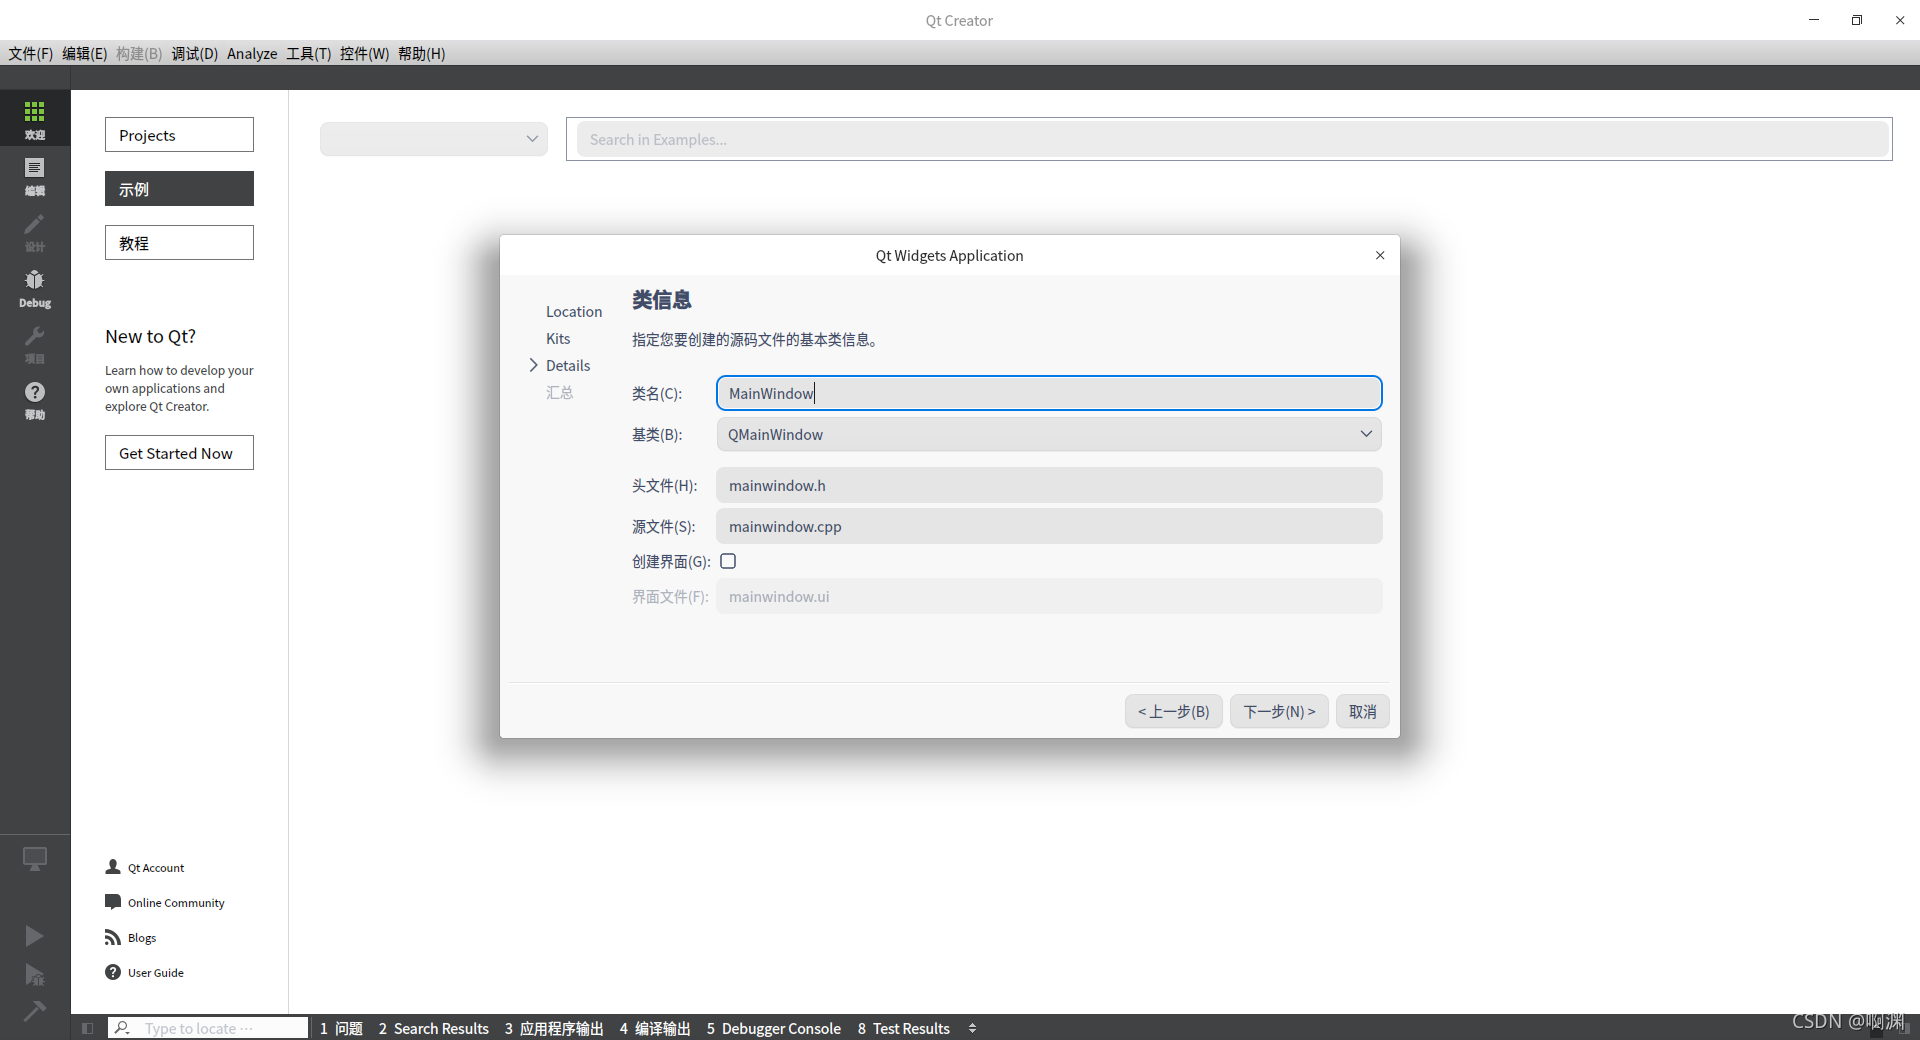Switch to Edit mode icon
The height and width of the screenshot is (1040, 1920).
coord(35,175)
